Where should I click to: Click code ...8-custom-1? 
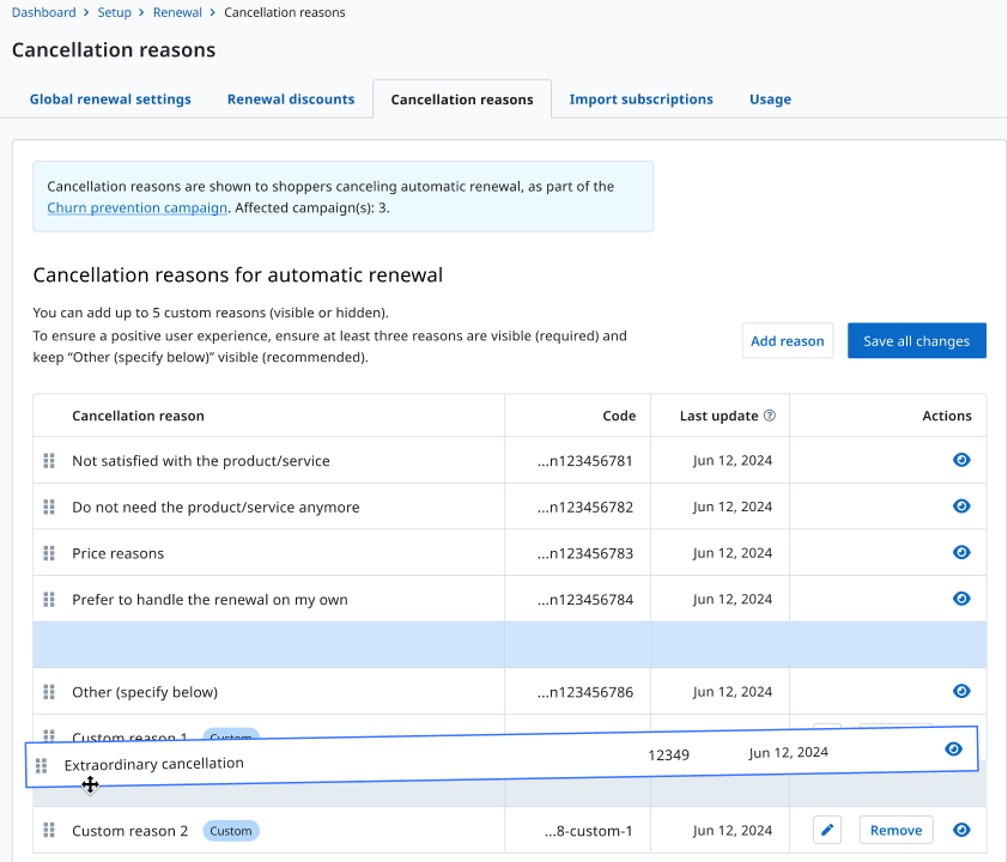click(x=588, y=831)
